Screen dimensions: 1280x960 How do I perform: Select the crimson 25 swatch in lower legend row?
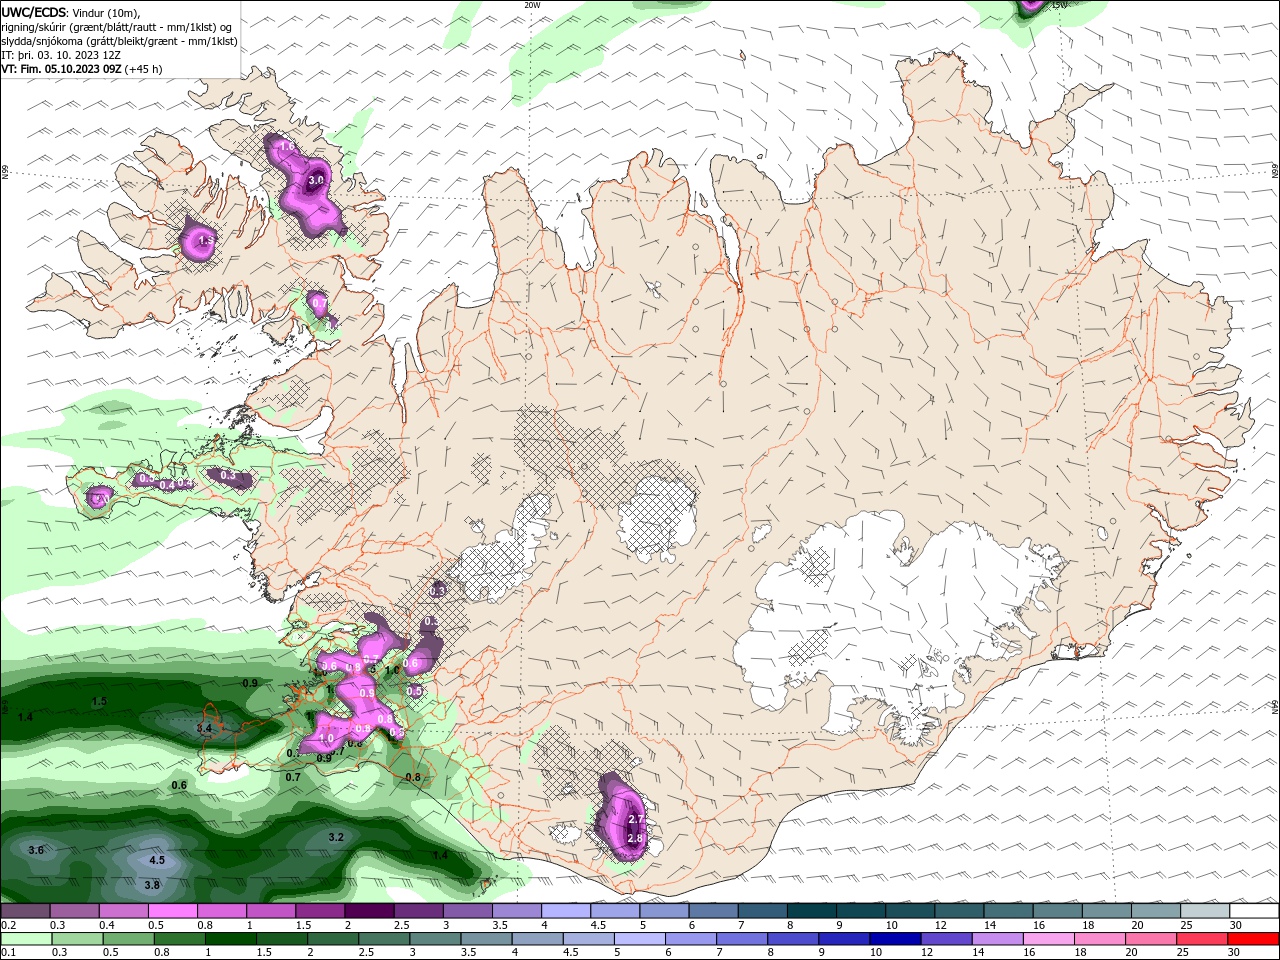pos(1203,939)
